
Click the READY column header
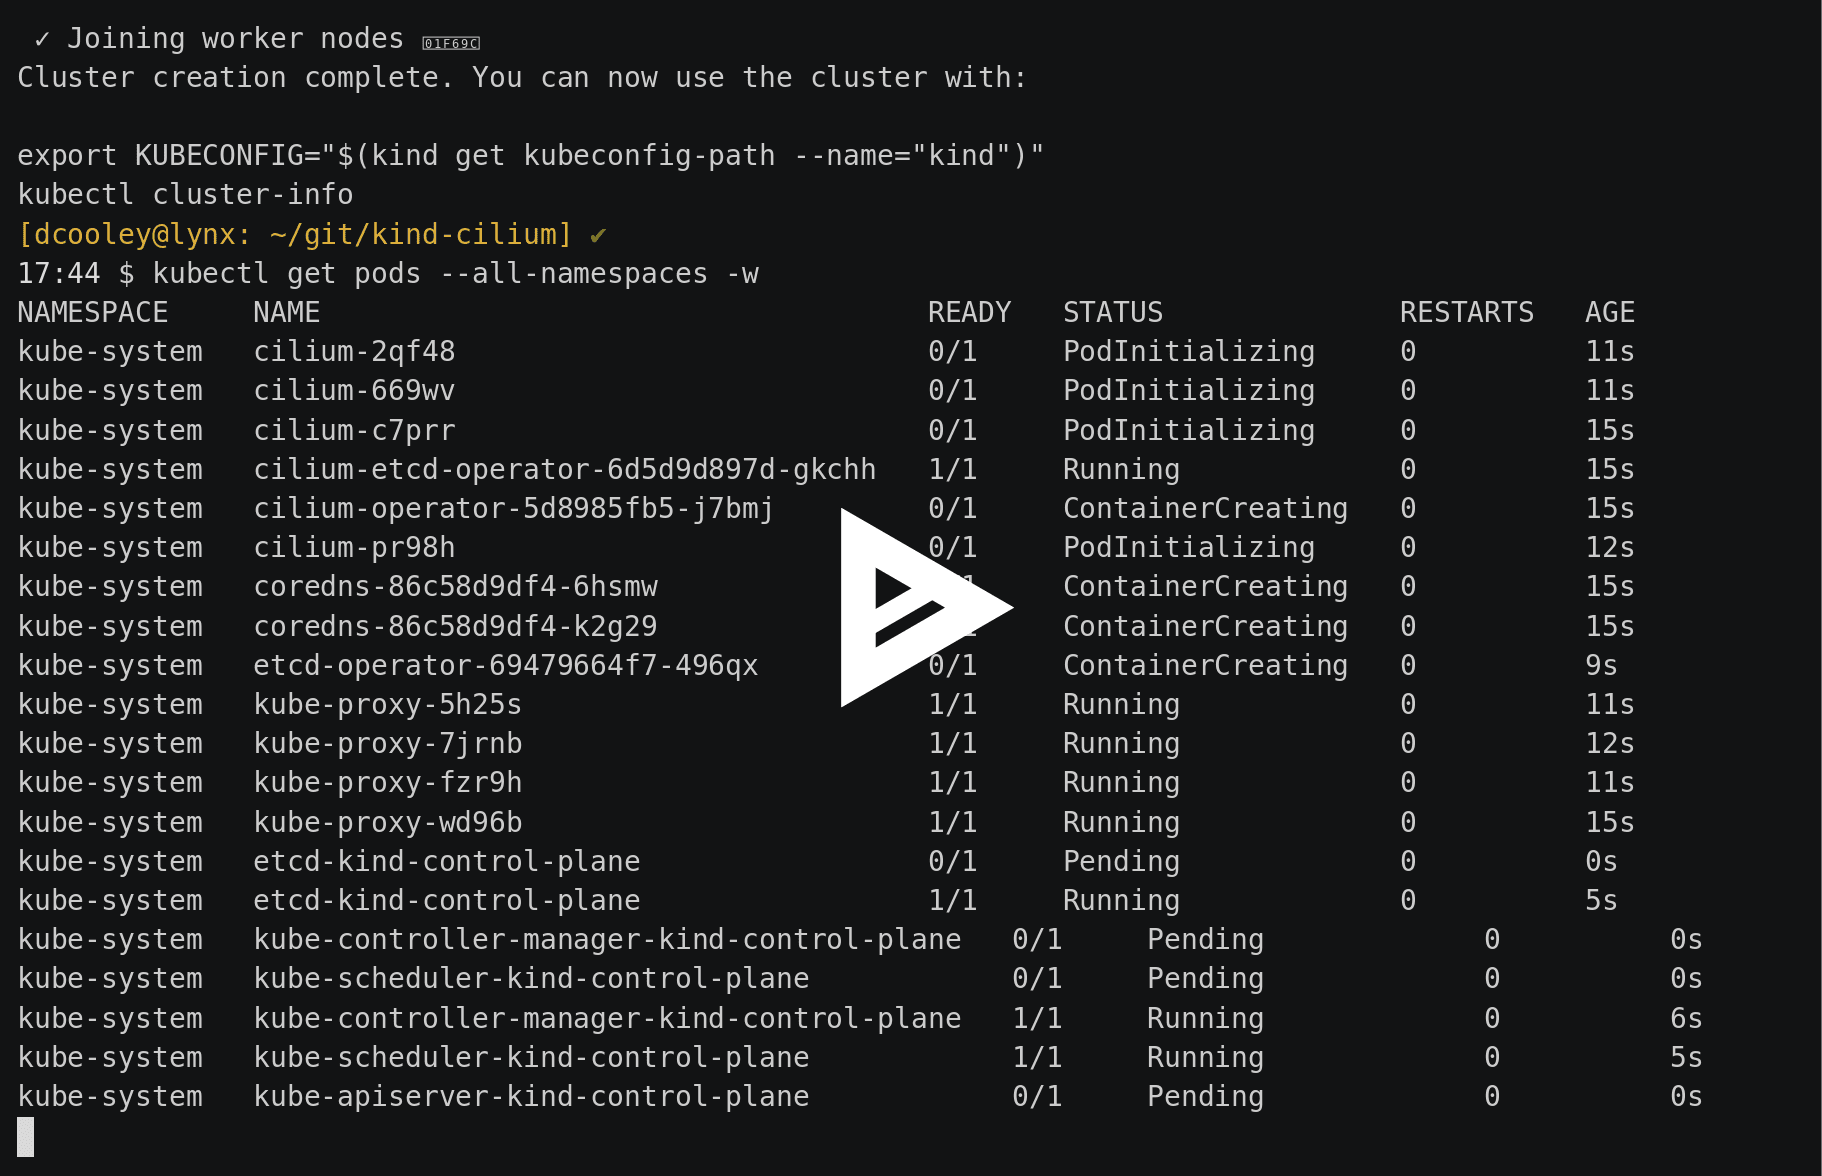click(x=970, y=313)
